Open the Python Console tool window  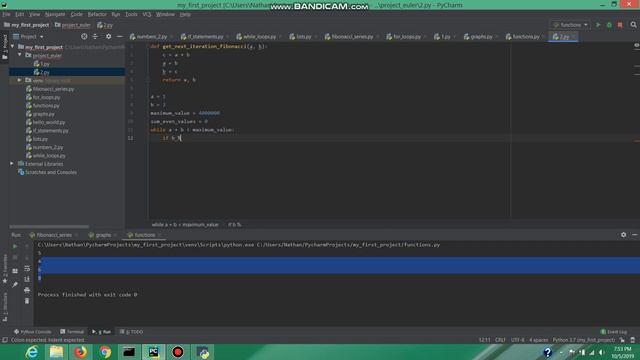click(32, 332)
